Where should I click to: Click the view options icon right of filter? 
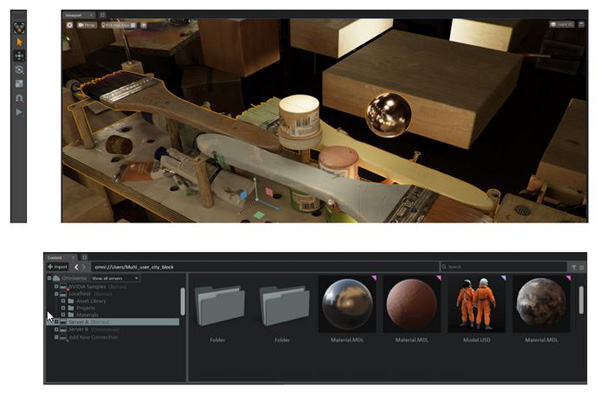[x=582, y=267]
